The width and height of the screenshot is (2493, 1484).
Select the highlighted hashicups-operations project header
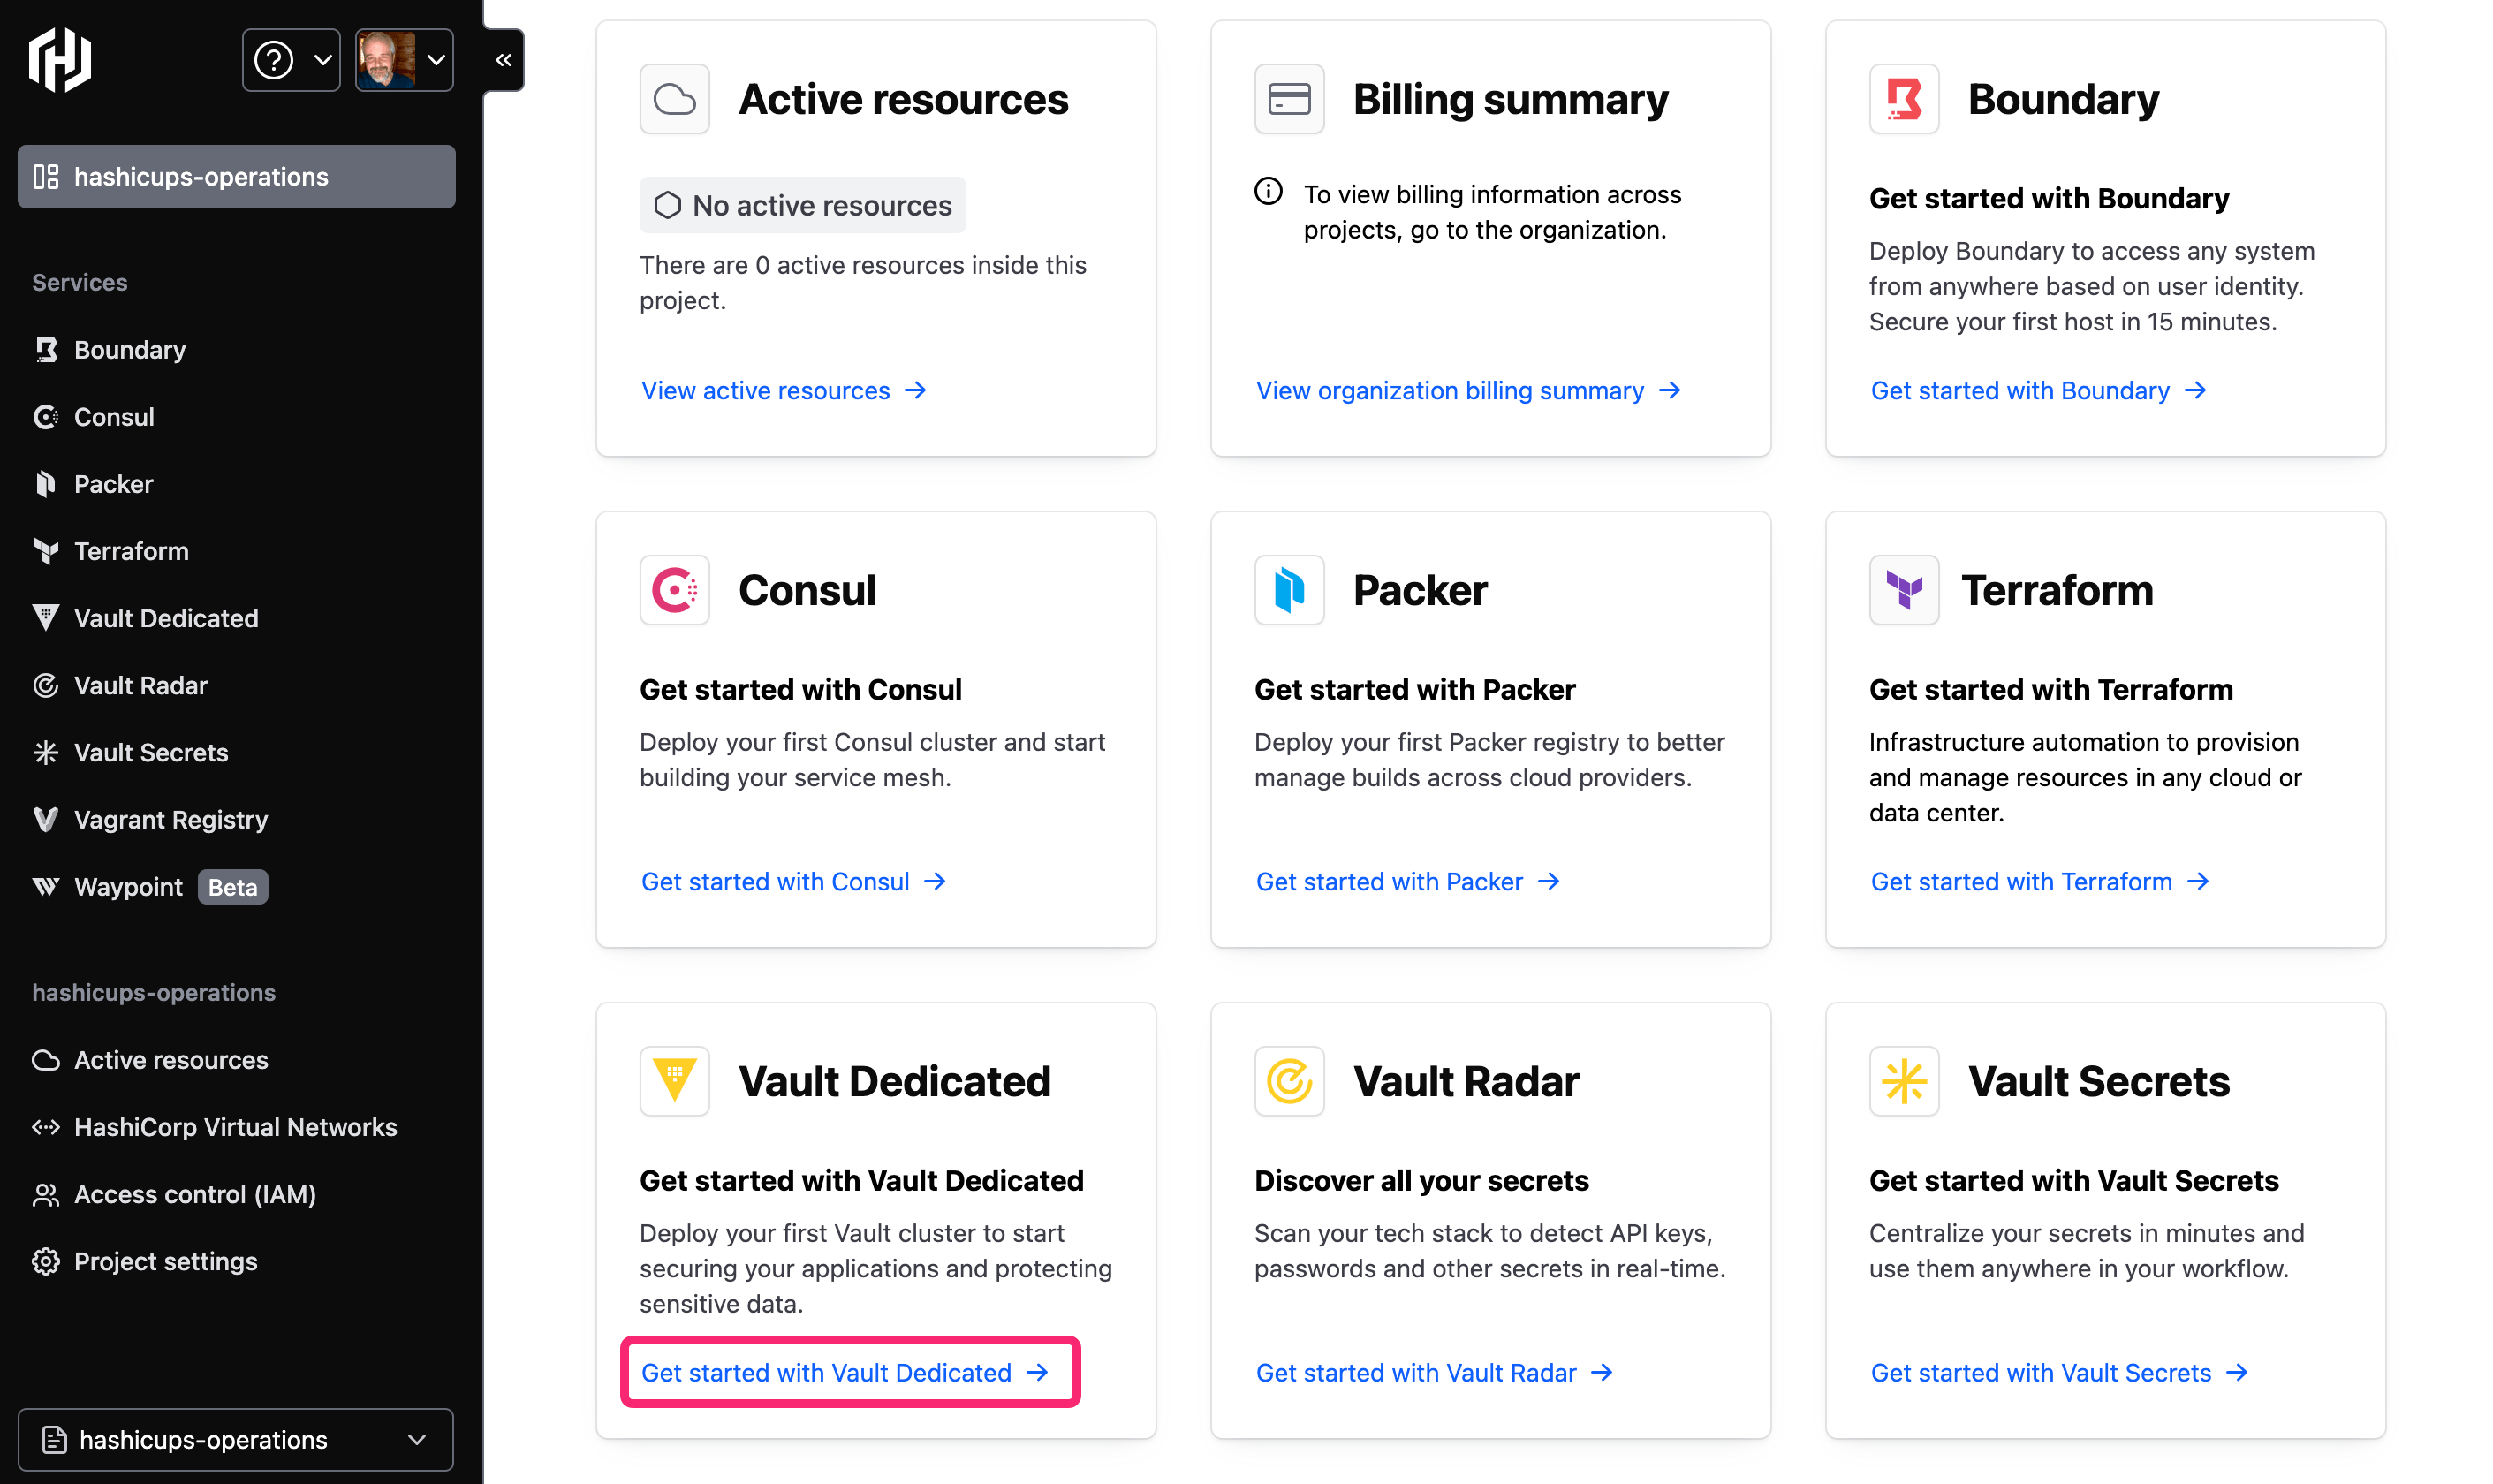coord(236,177)
